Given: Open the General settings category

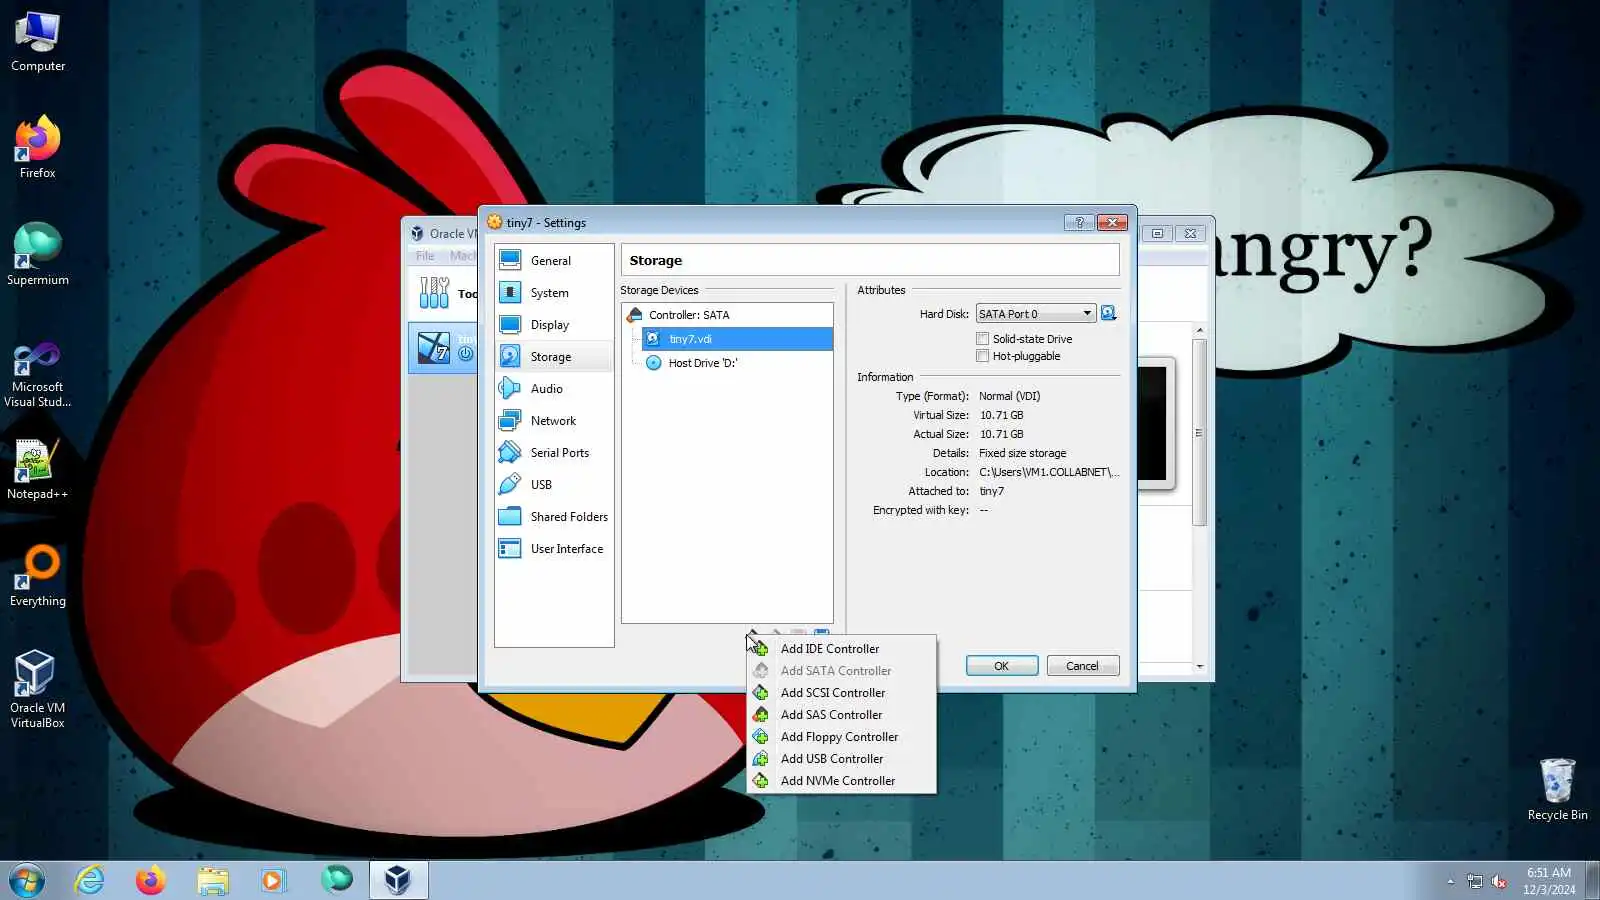Looking at the screenshot, I should click(x=554, y=260).
